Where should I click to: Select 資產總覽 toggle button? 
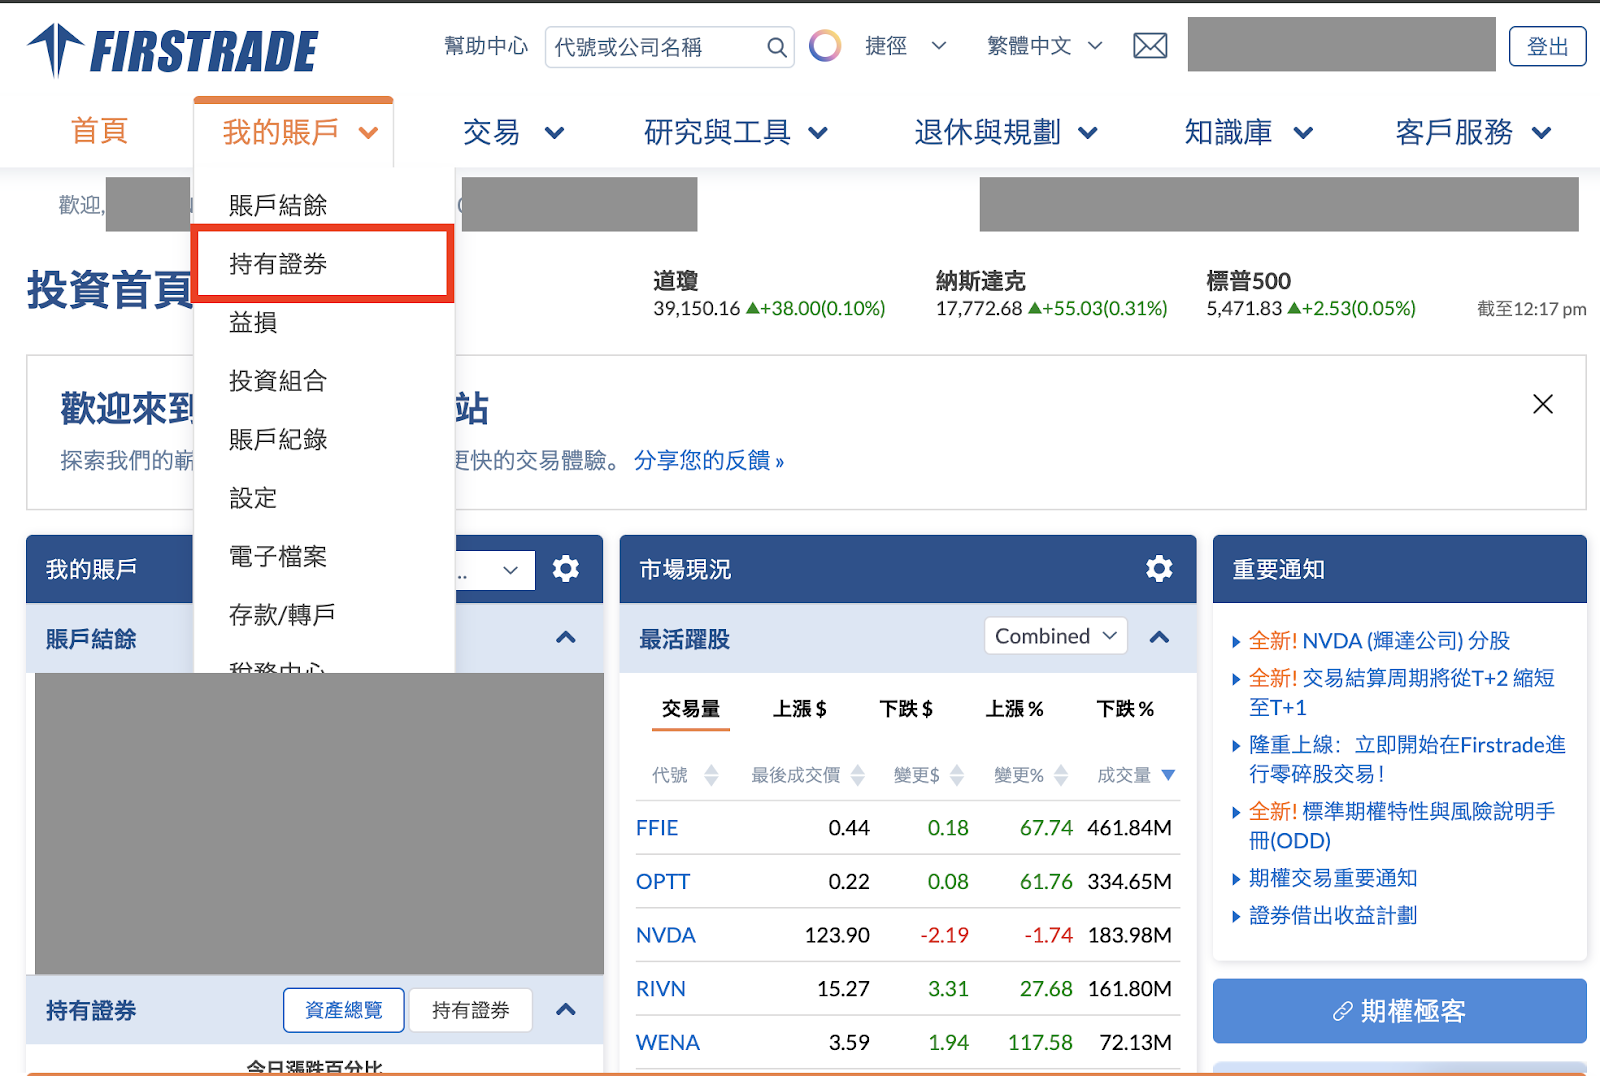pyautogui.click(x=344, y=1010)
